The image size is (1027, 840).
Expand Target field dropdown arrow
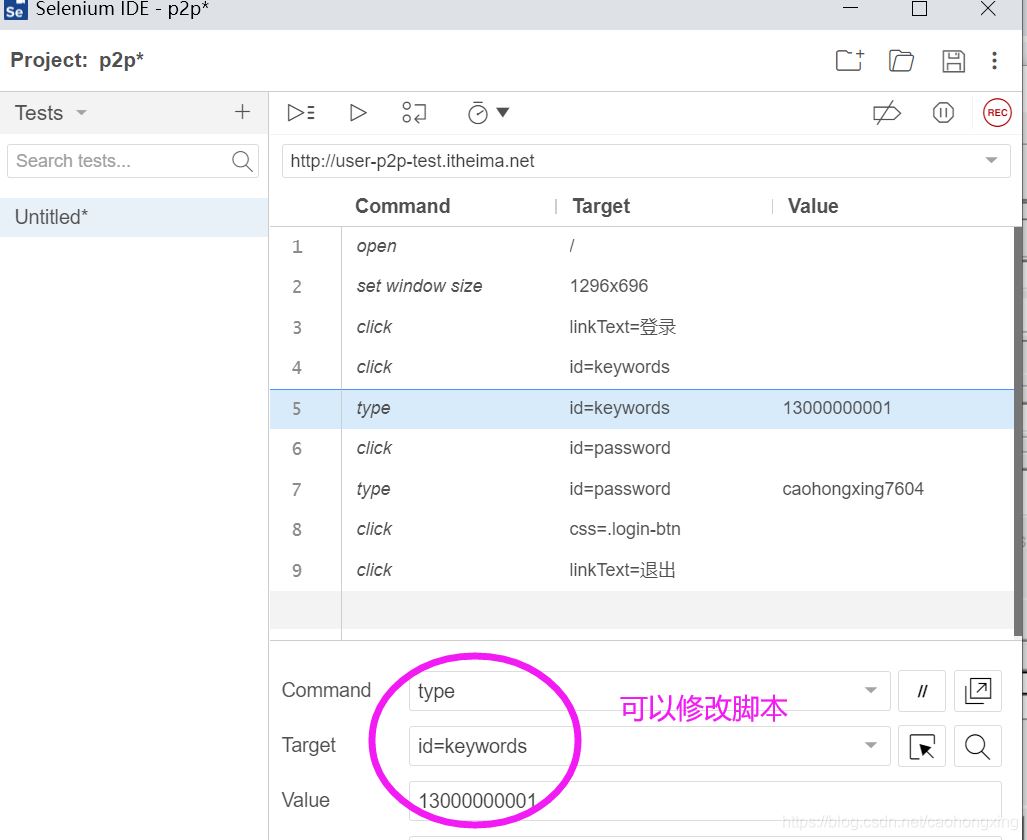[870, 745]
